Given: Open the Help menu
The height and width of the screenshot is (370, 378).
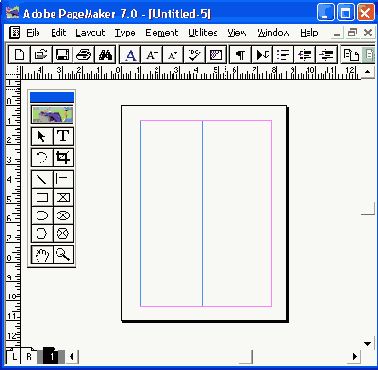Looking at the screenshot, I should 309,33.
